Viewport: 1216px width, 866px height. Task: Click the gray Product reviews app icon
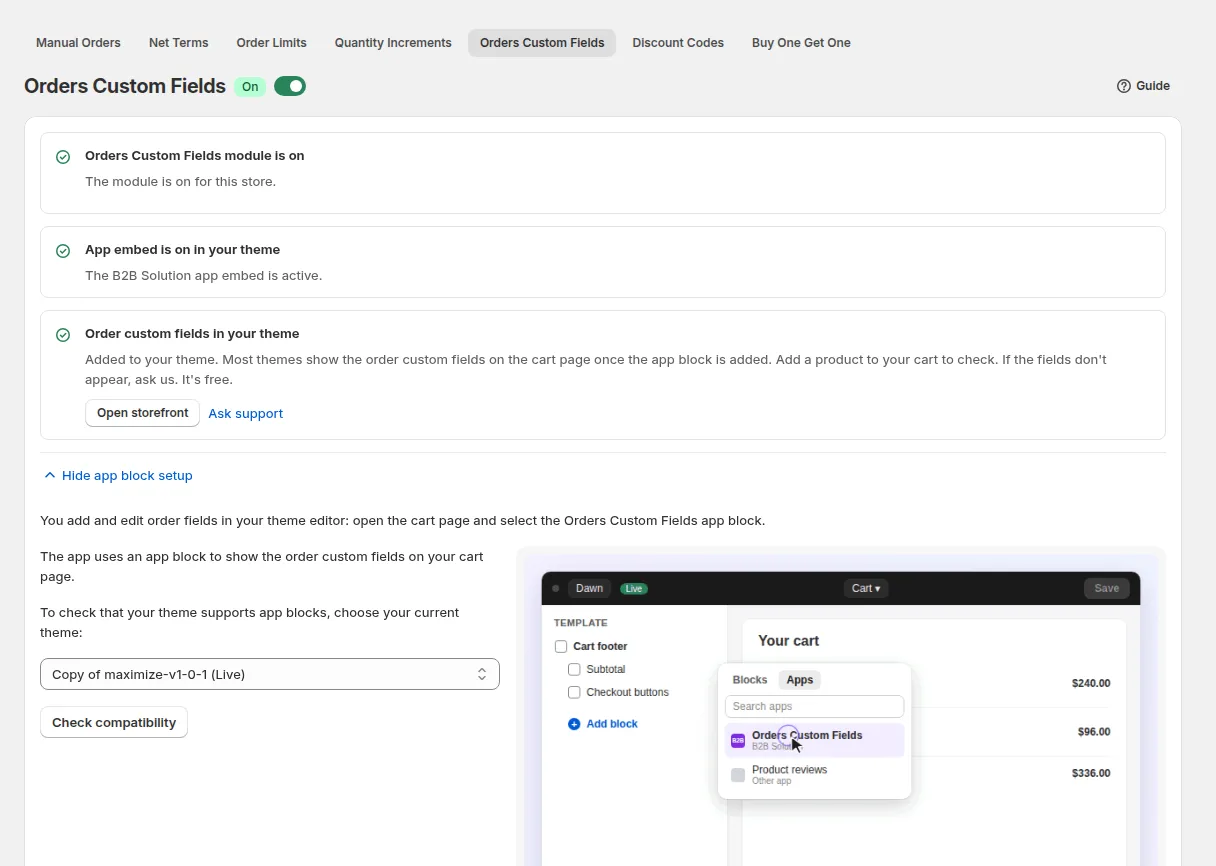click(x=738, y=775)
